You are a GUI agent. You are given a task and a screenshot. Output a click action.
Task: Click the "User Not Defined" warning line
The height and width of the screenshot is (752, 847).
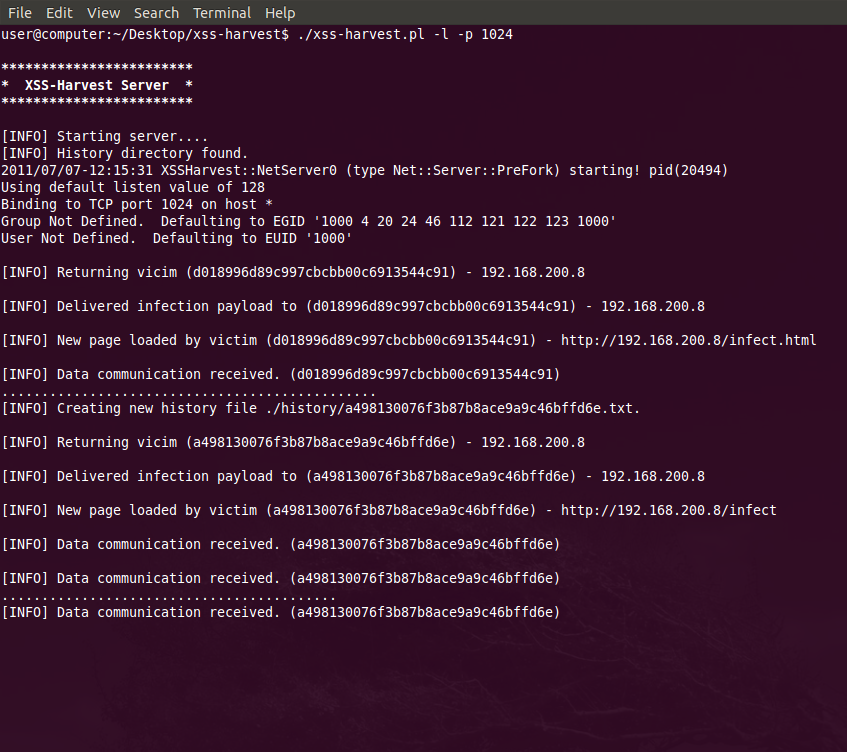point(176,239)
